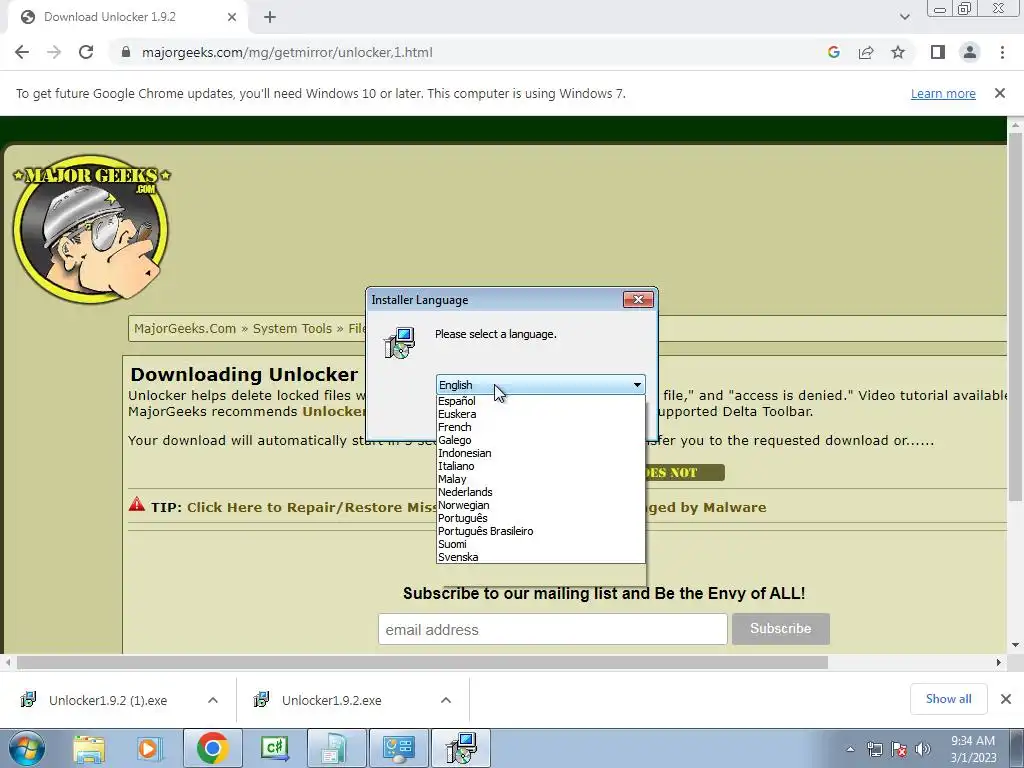Click the browser back arrow

coord(22,52)
